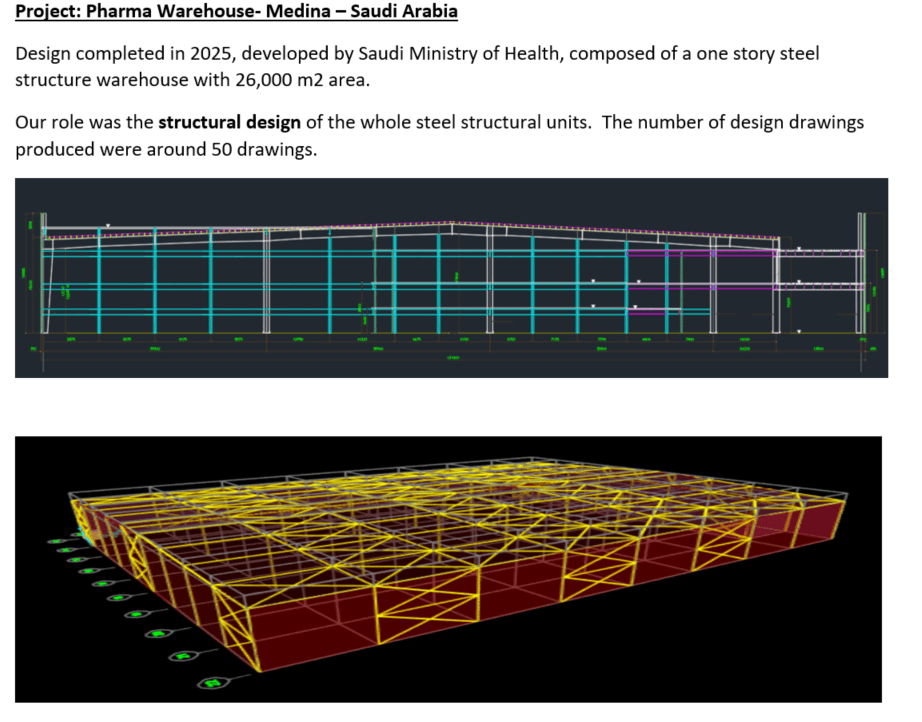
Task: Select the roof ridge peak in elevation drawing
Action: pos(451,224)
